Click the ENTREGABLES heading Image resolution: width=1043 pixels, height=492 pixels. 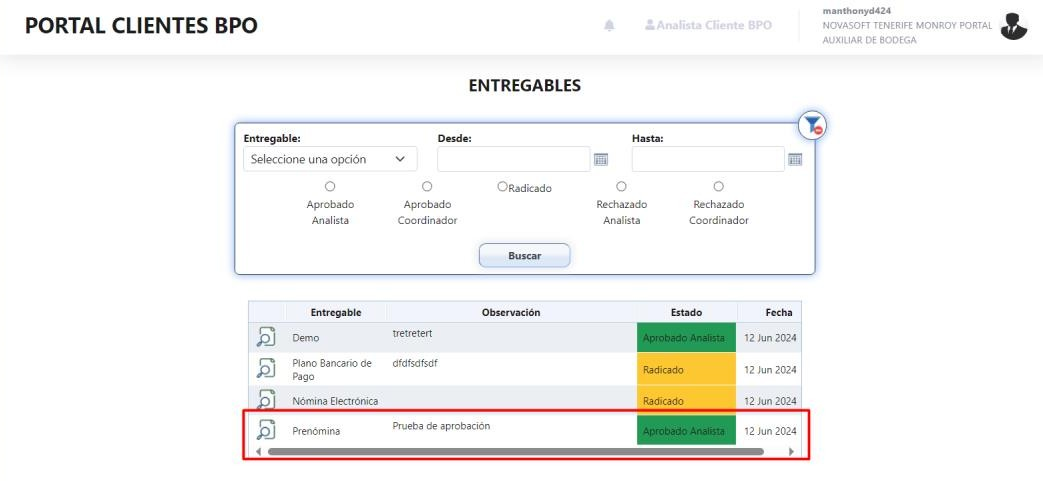coord(524,85)
